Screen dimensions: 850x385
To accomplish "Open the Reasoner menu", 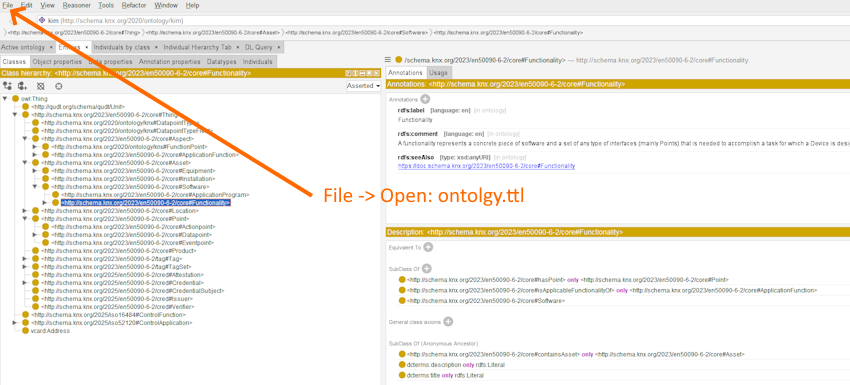I will (x=76, y=5).
